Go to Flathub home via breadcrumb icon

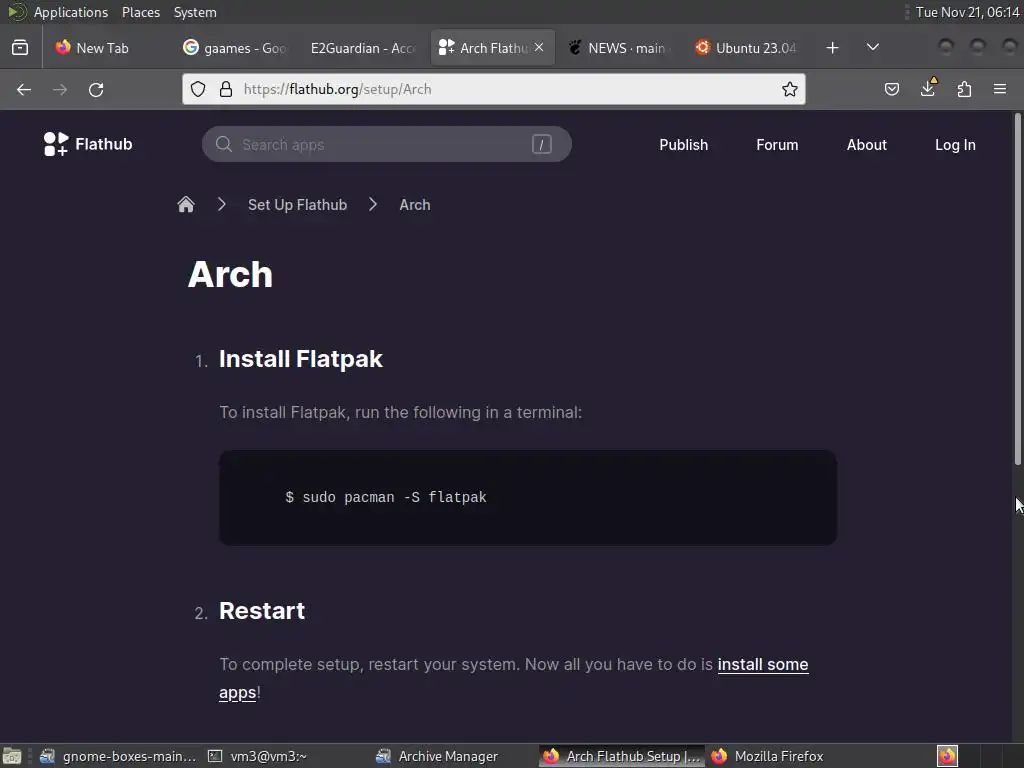186,204
